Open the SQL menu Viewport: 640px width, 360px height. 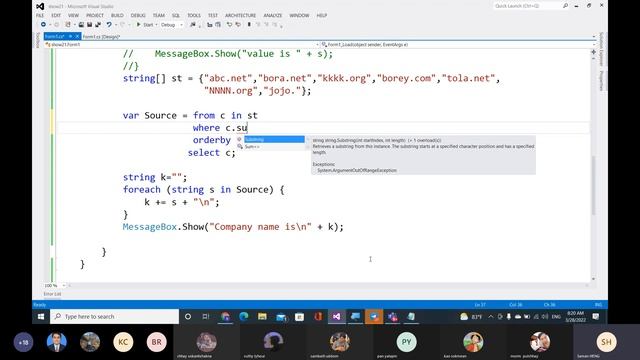[176, 16]
